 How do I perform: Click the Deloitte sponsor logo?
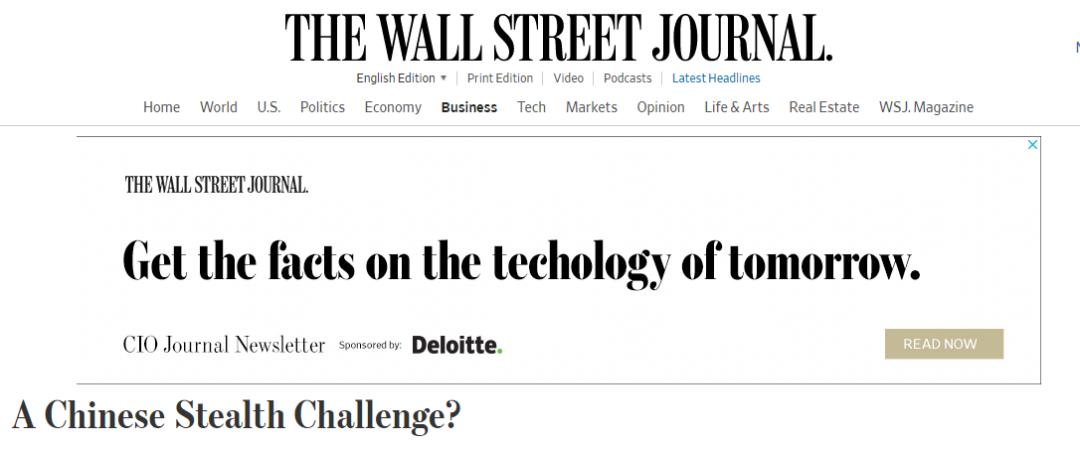[x=457, y=345]
